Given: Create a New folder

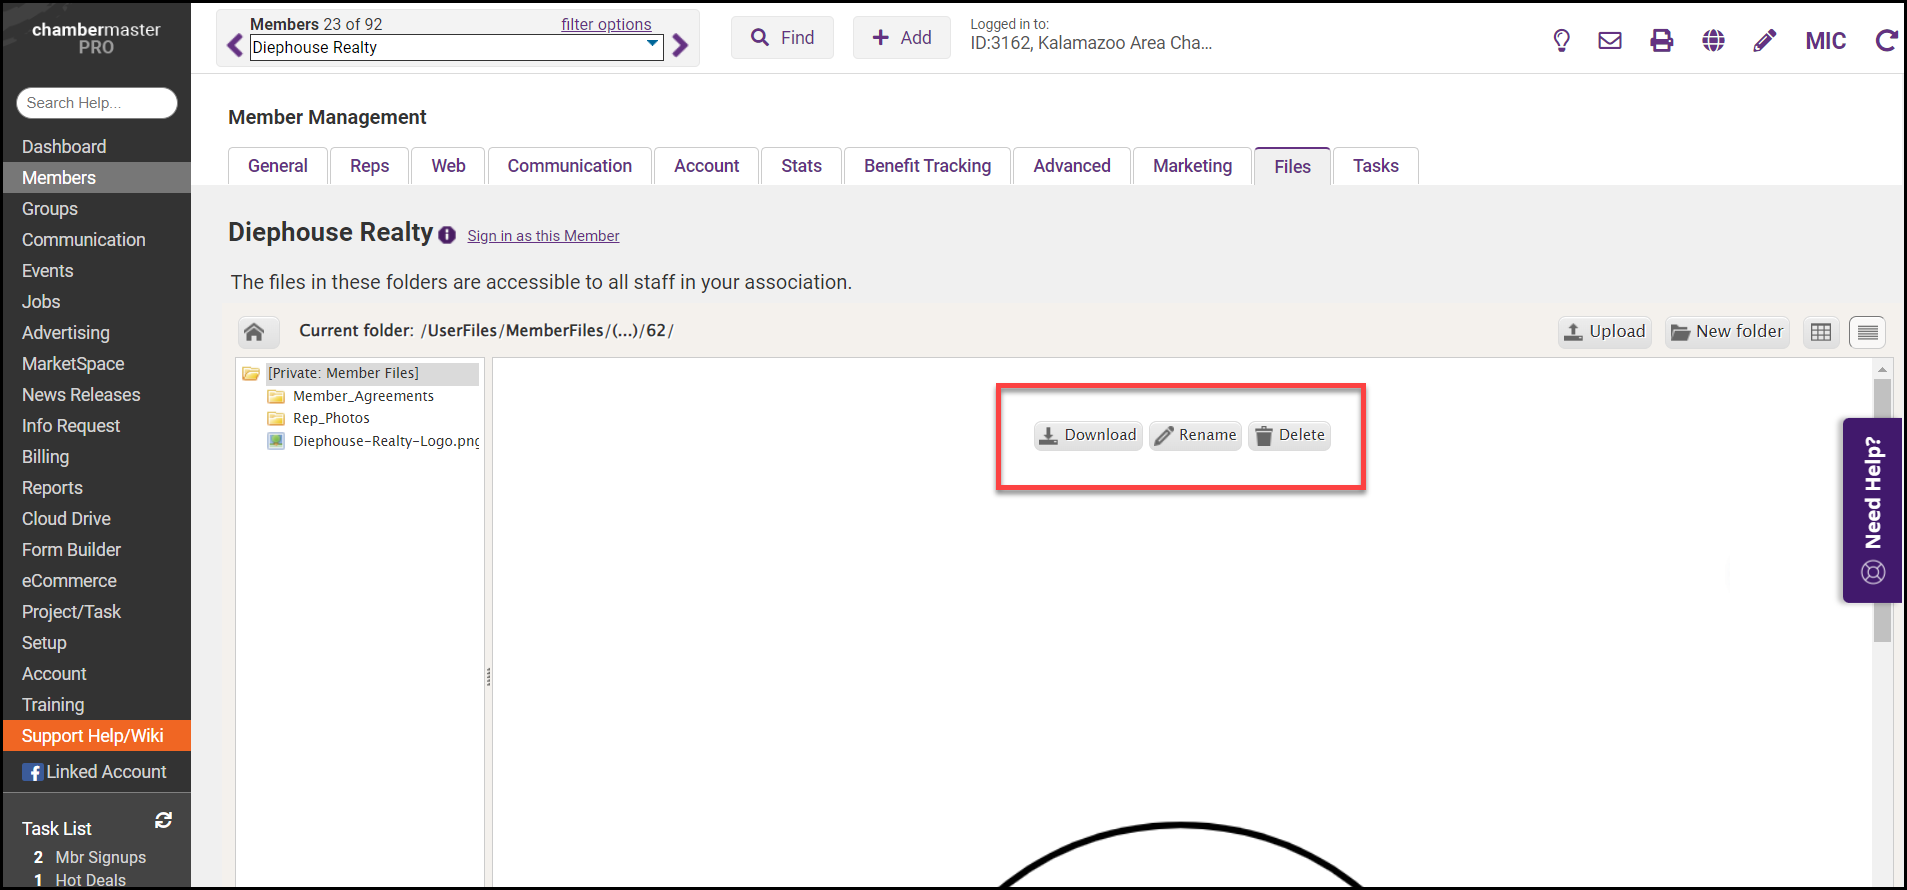Looking at the screenshot, I should (1727, 332).
